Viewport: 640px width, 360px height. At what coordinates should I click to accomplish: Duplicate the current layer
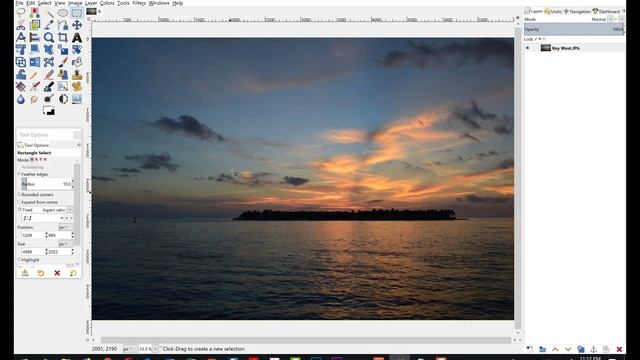580,349
